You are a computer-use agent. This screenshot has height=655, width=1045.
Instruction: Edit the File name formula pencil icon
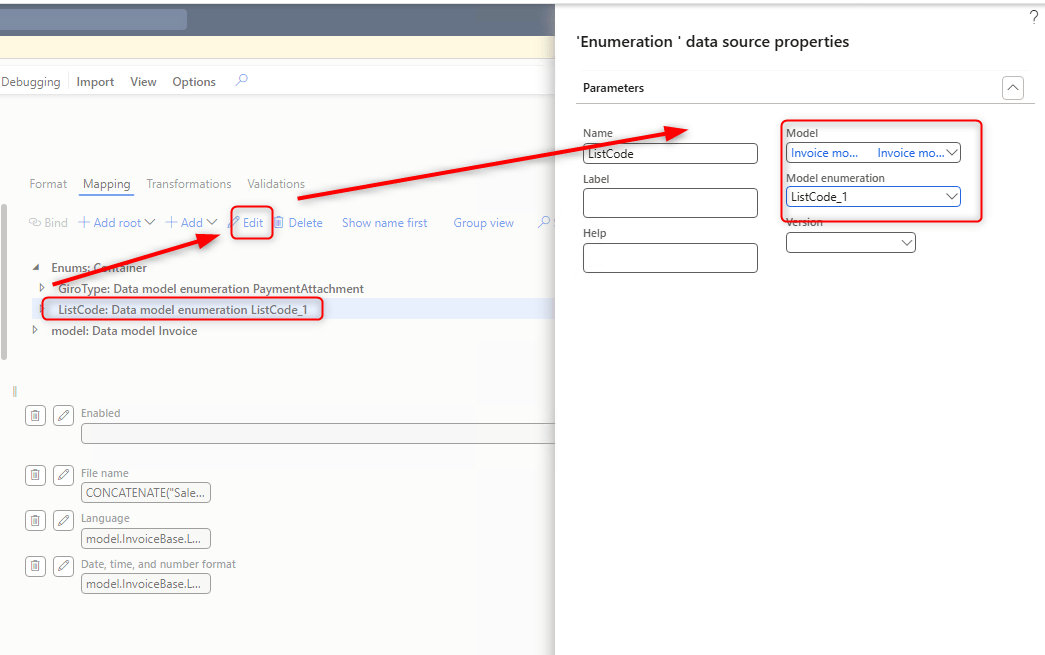[x=63, y=475]
